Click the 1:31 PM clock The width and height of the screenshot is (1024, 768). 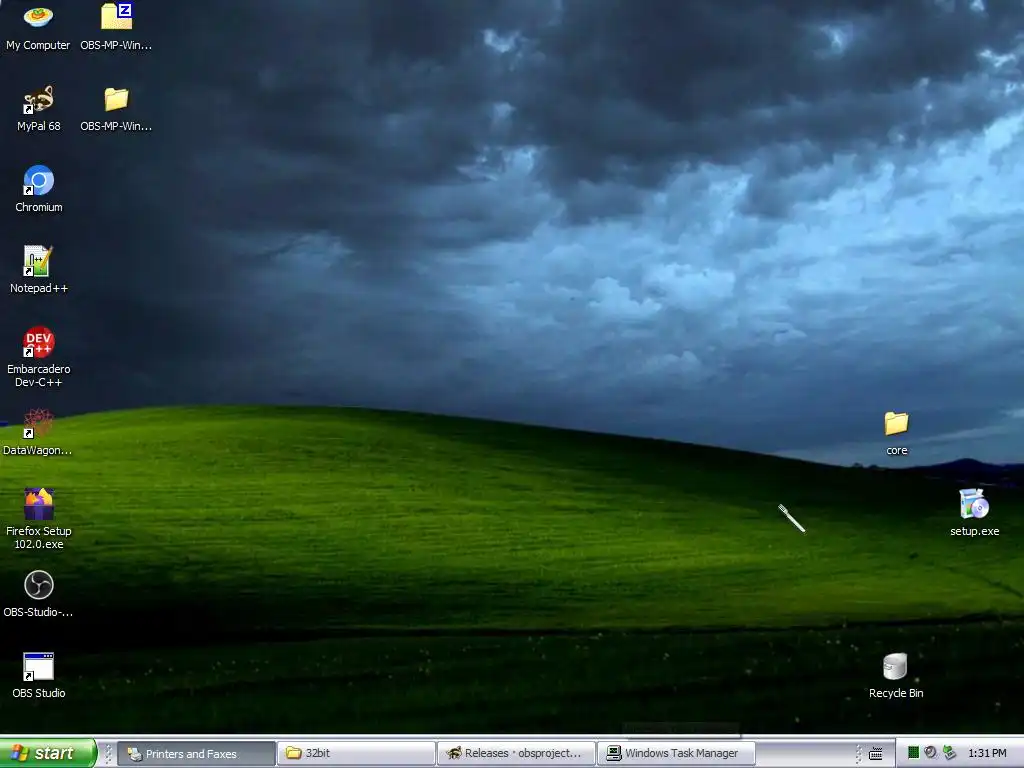(987, 754)
